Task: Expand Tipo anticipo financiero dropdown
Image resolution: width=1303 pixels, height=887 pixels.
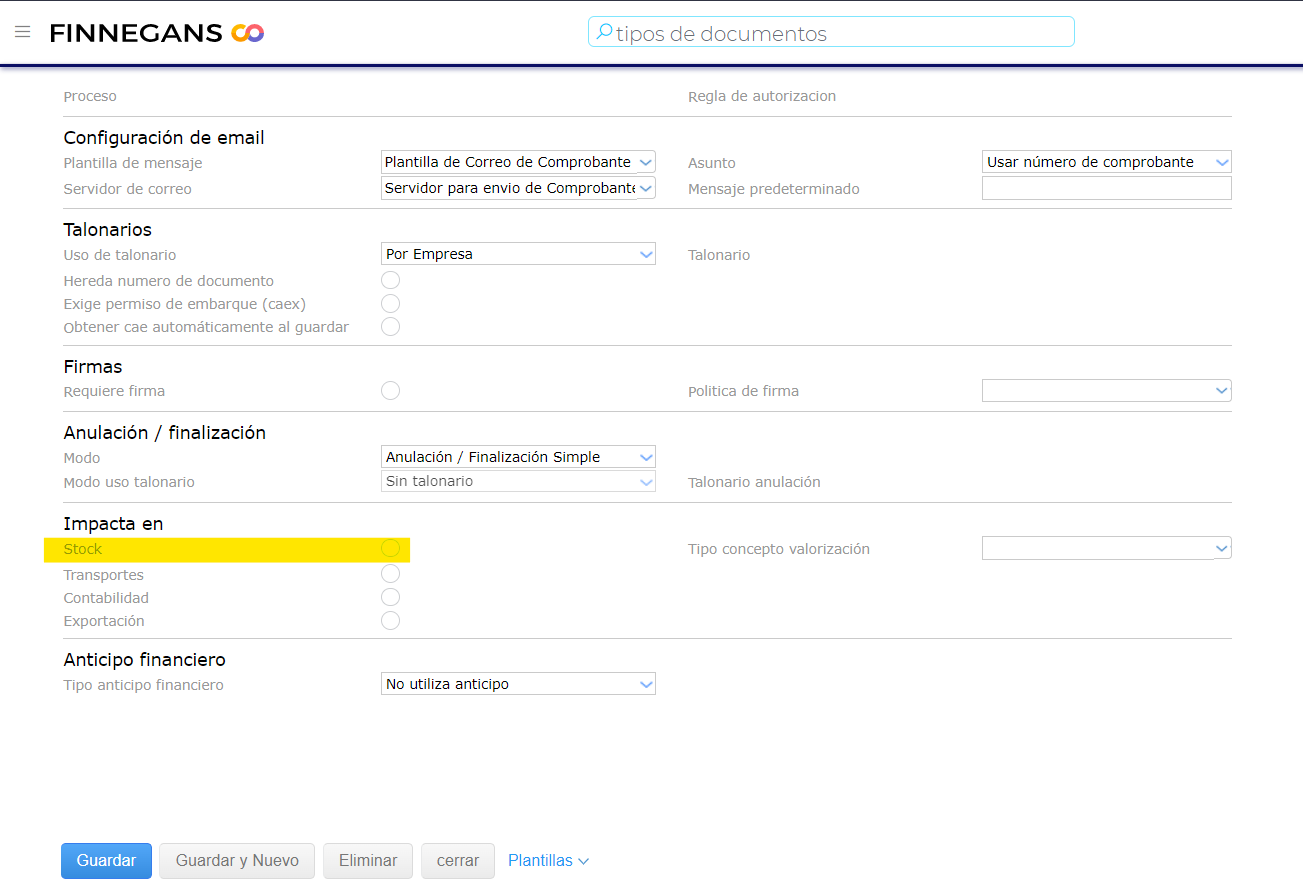Action: click(518, 684)
